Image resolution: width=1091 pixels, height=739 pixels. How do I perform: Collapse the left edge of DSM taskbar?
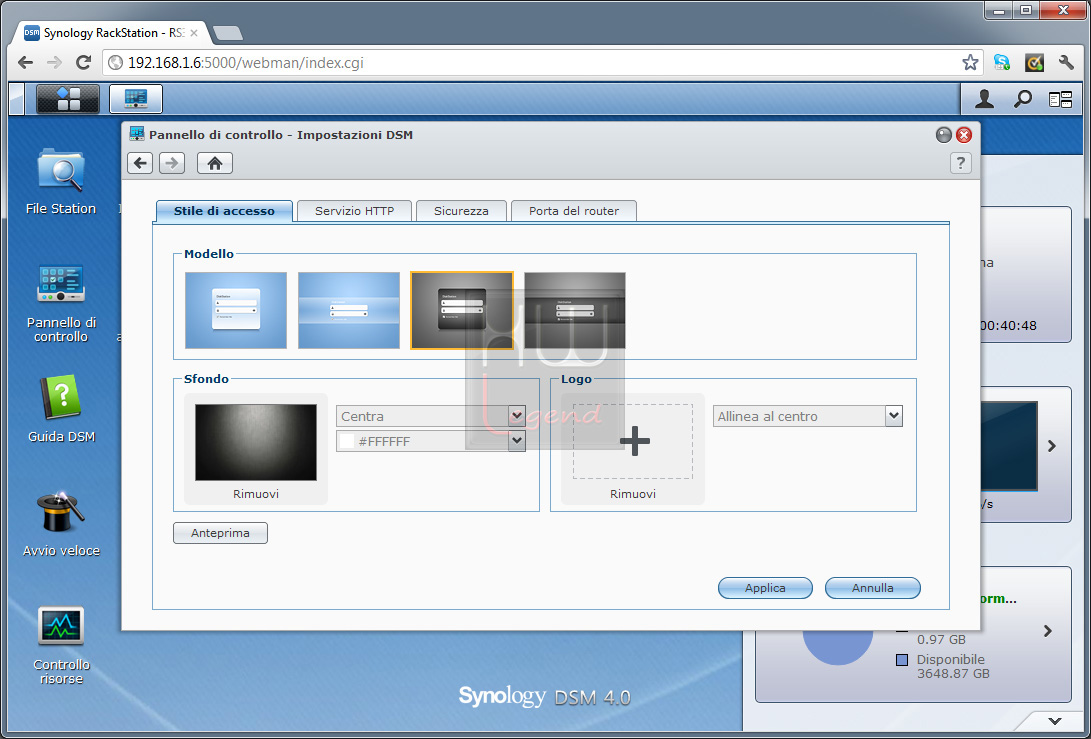[17, 99]
